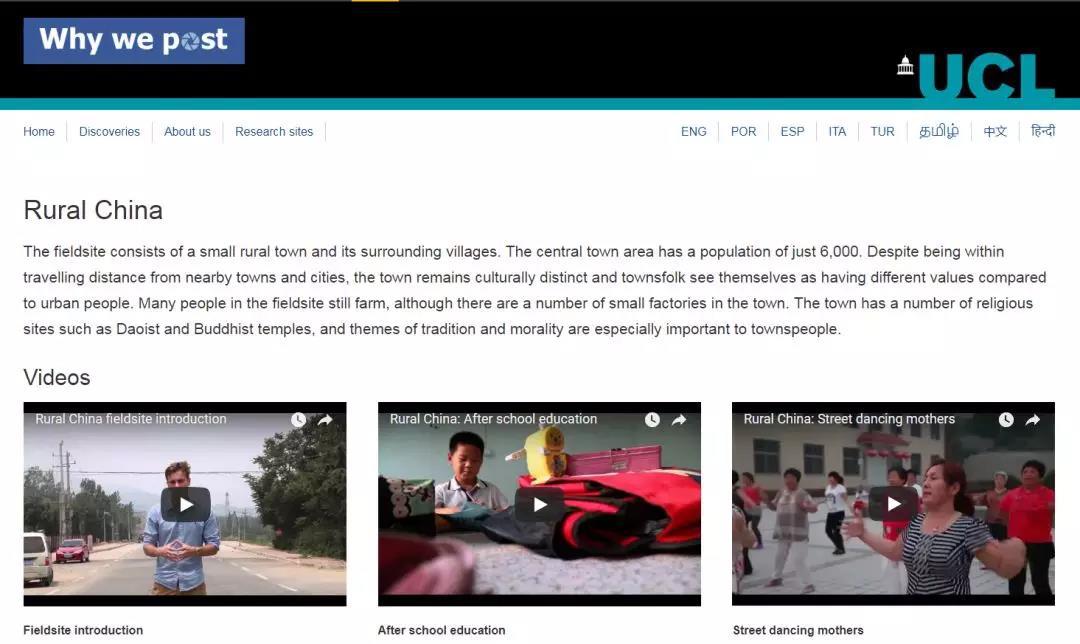Click Share arrow on After school education video
1080x644 pixels.
tap(679, 420)
